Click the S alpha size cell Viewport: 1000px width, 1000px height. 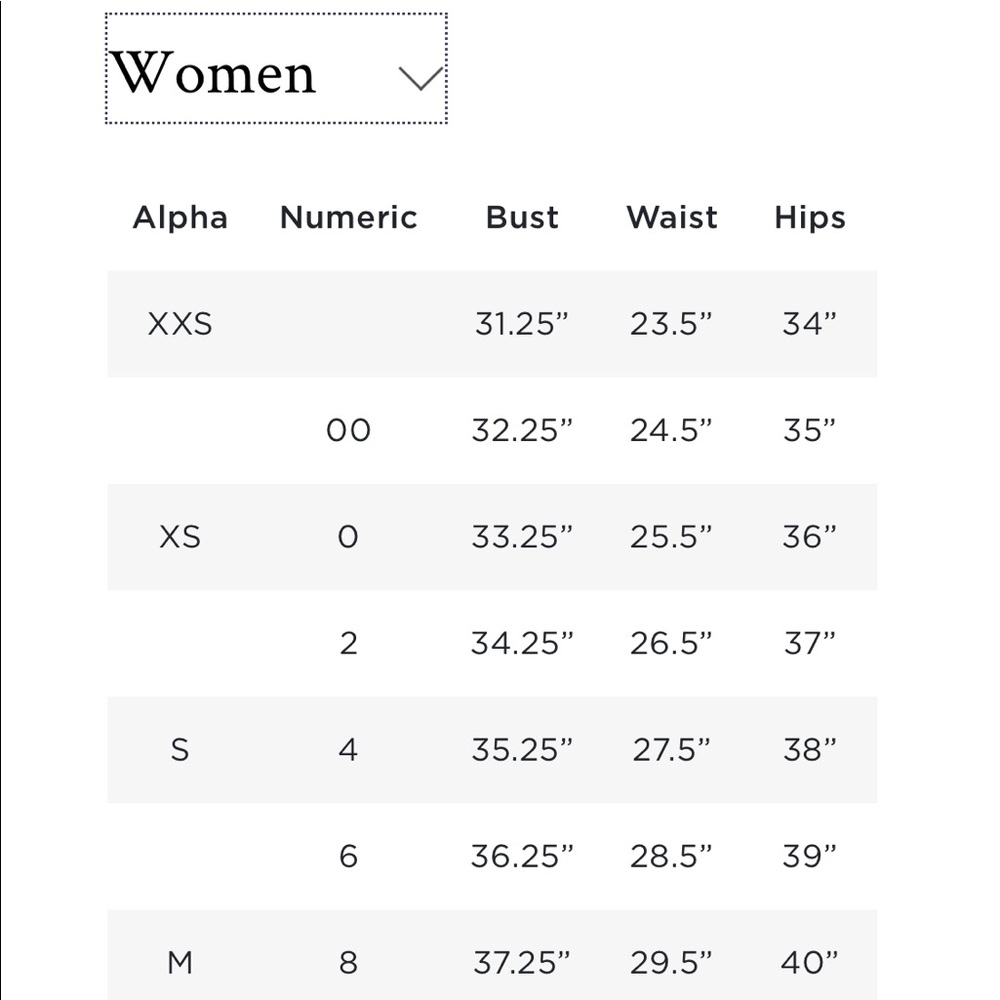coord(180,749)
